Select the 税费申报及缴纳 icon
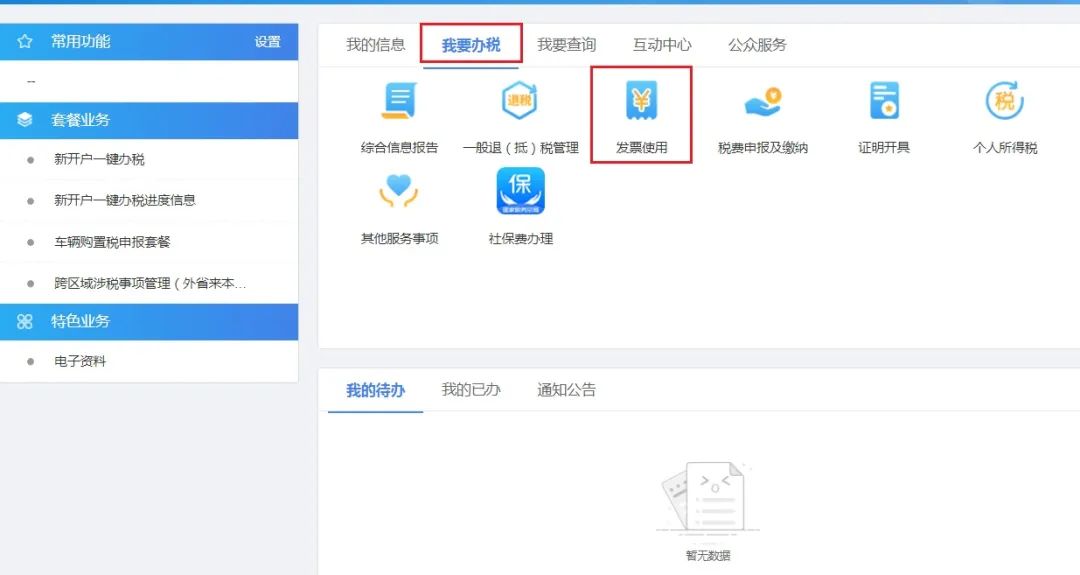Viewport: 1080px width, 575px height. click(x=762, y=102)
